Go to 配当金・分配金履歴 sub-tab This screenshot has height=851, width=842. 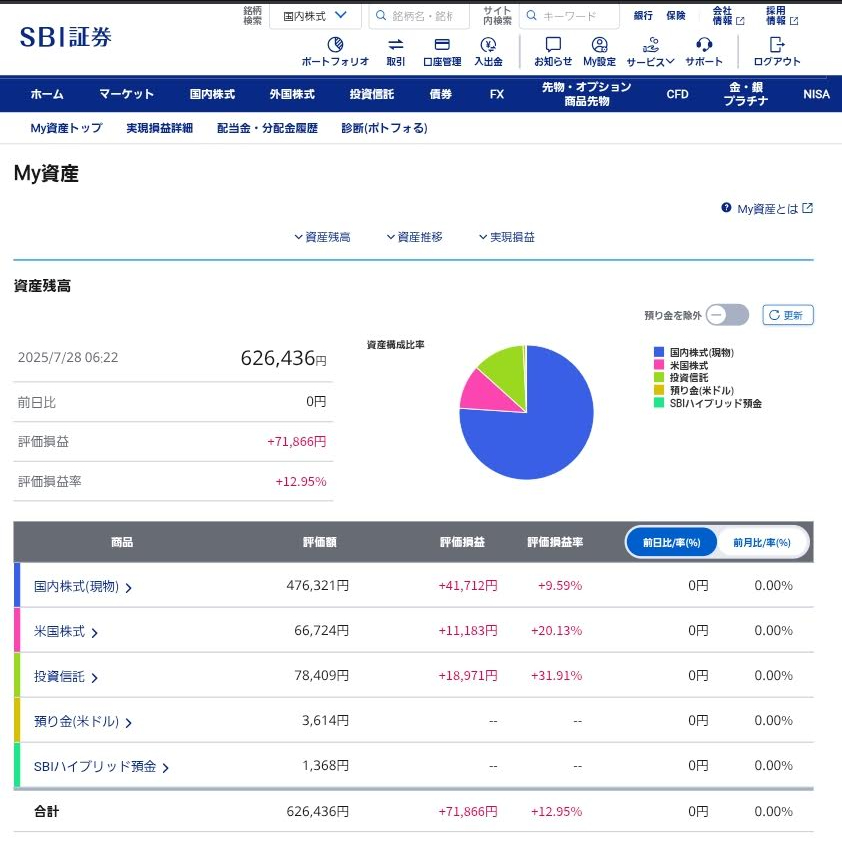pos(267,128)
